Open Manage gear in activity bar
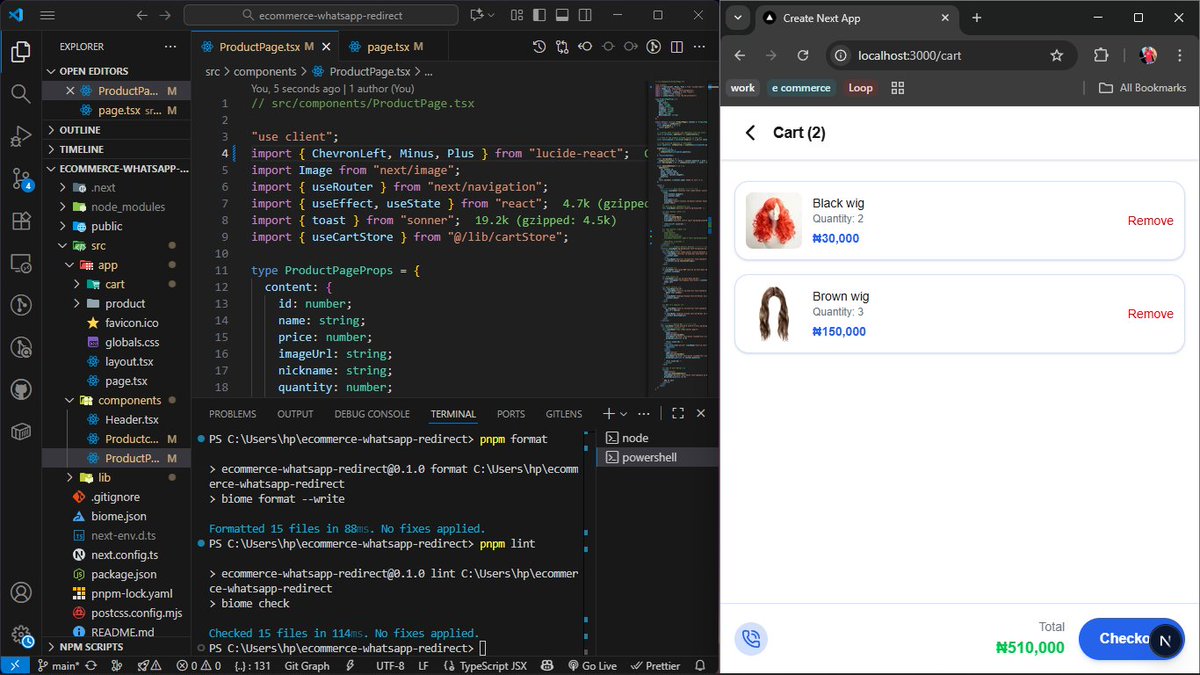This screenshot has height=675, width=1200. [20, 635]
